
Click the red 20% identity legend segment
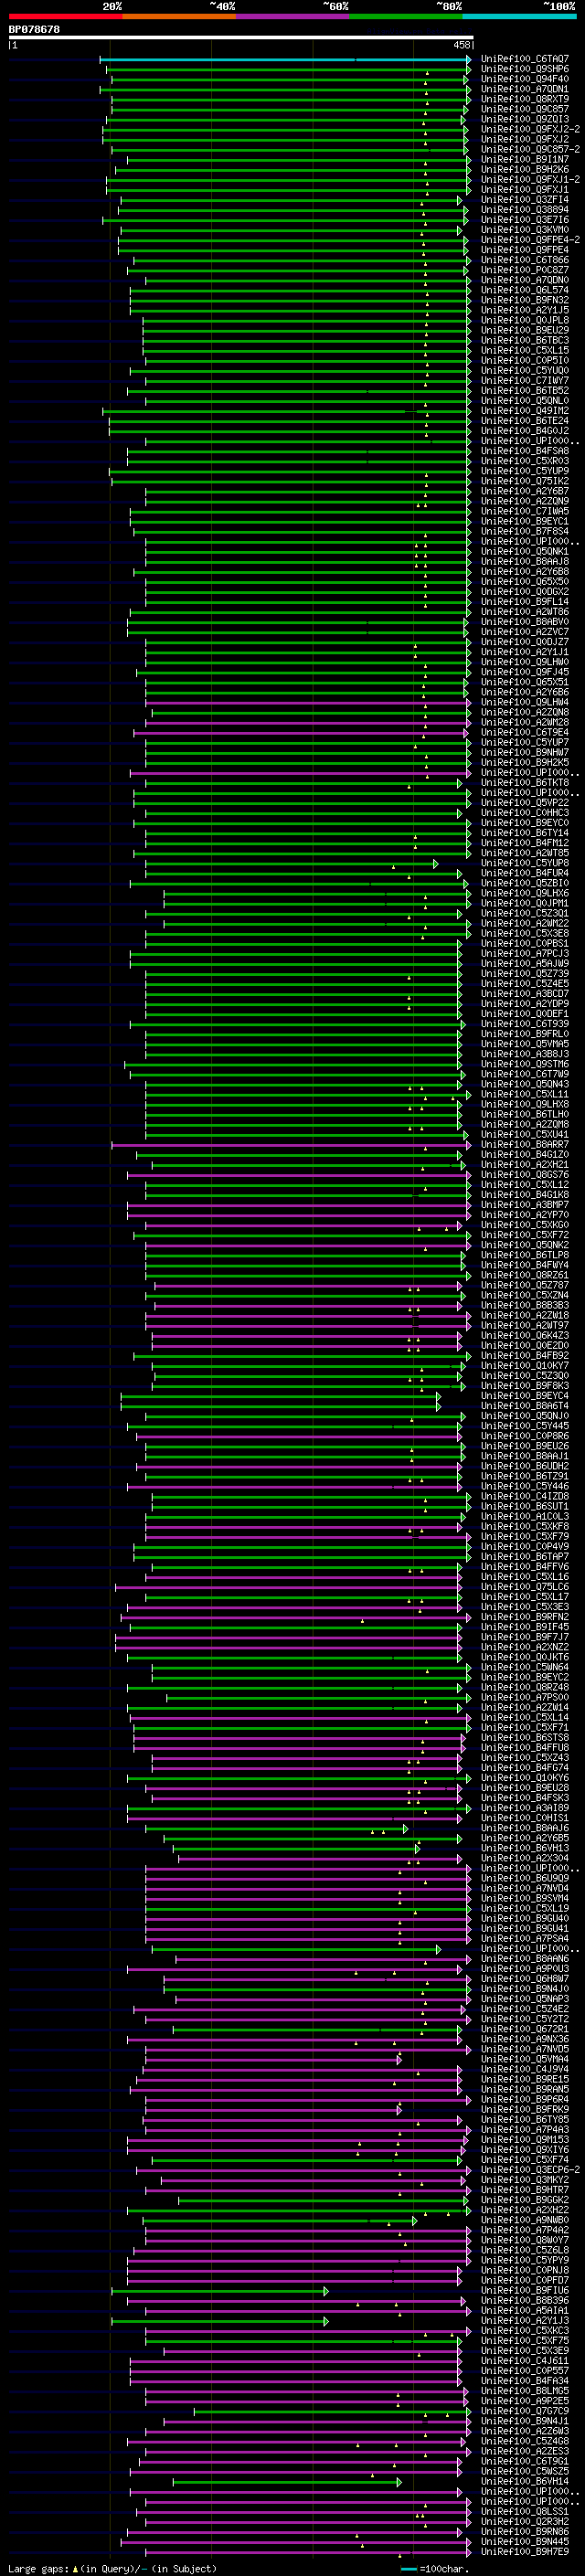[65, 16]
